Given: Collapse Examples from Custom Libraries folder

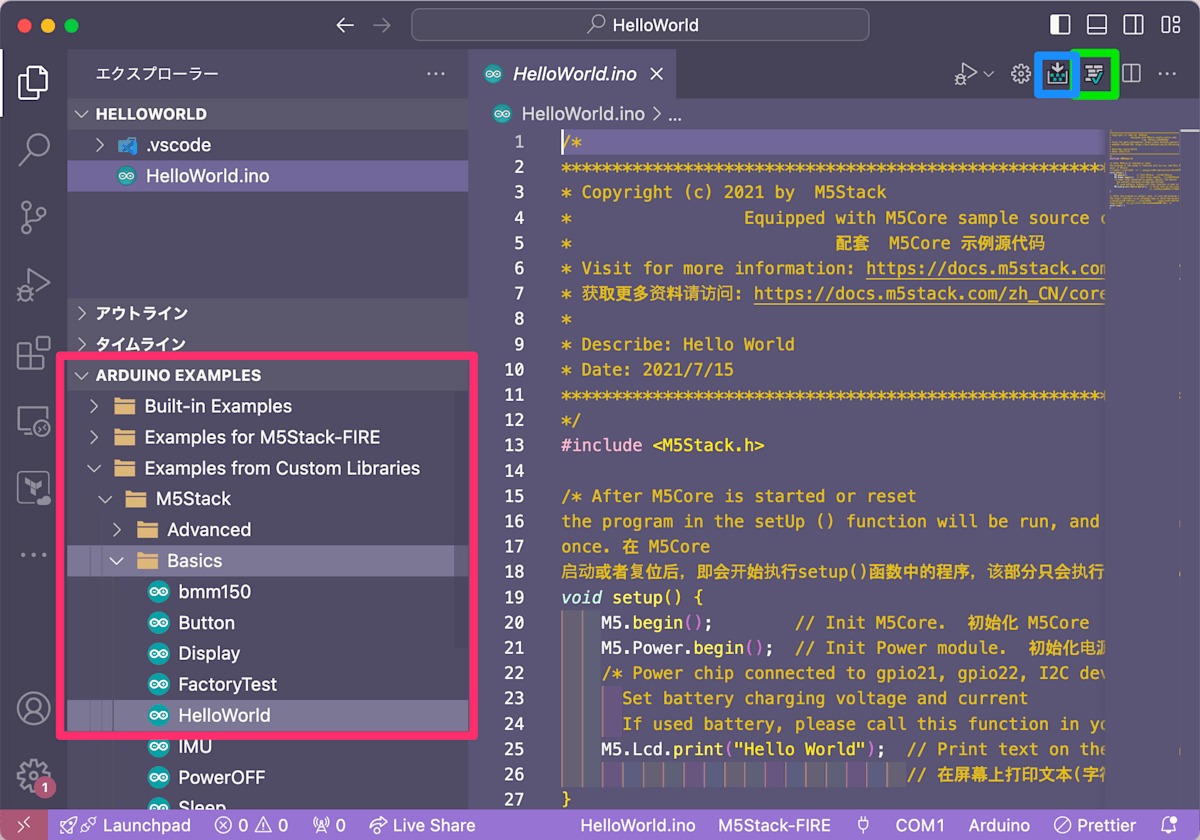Looking at the screenshot, I should [268, 468].
